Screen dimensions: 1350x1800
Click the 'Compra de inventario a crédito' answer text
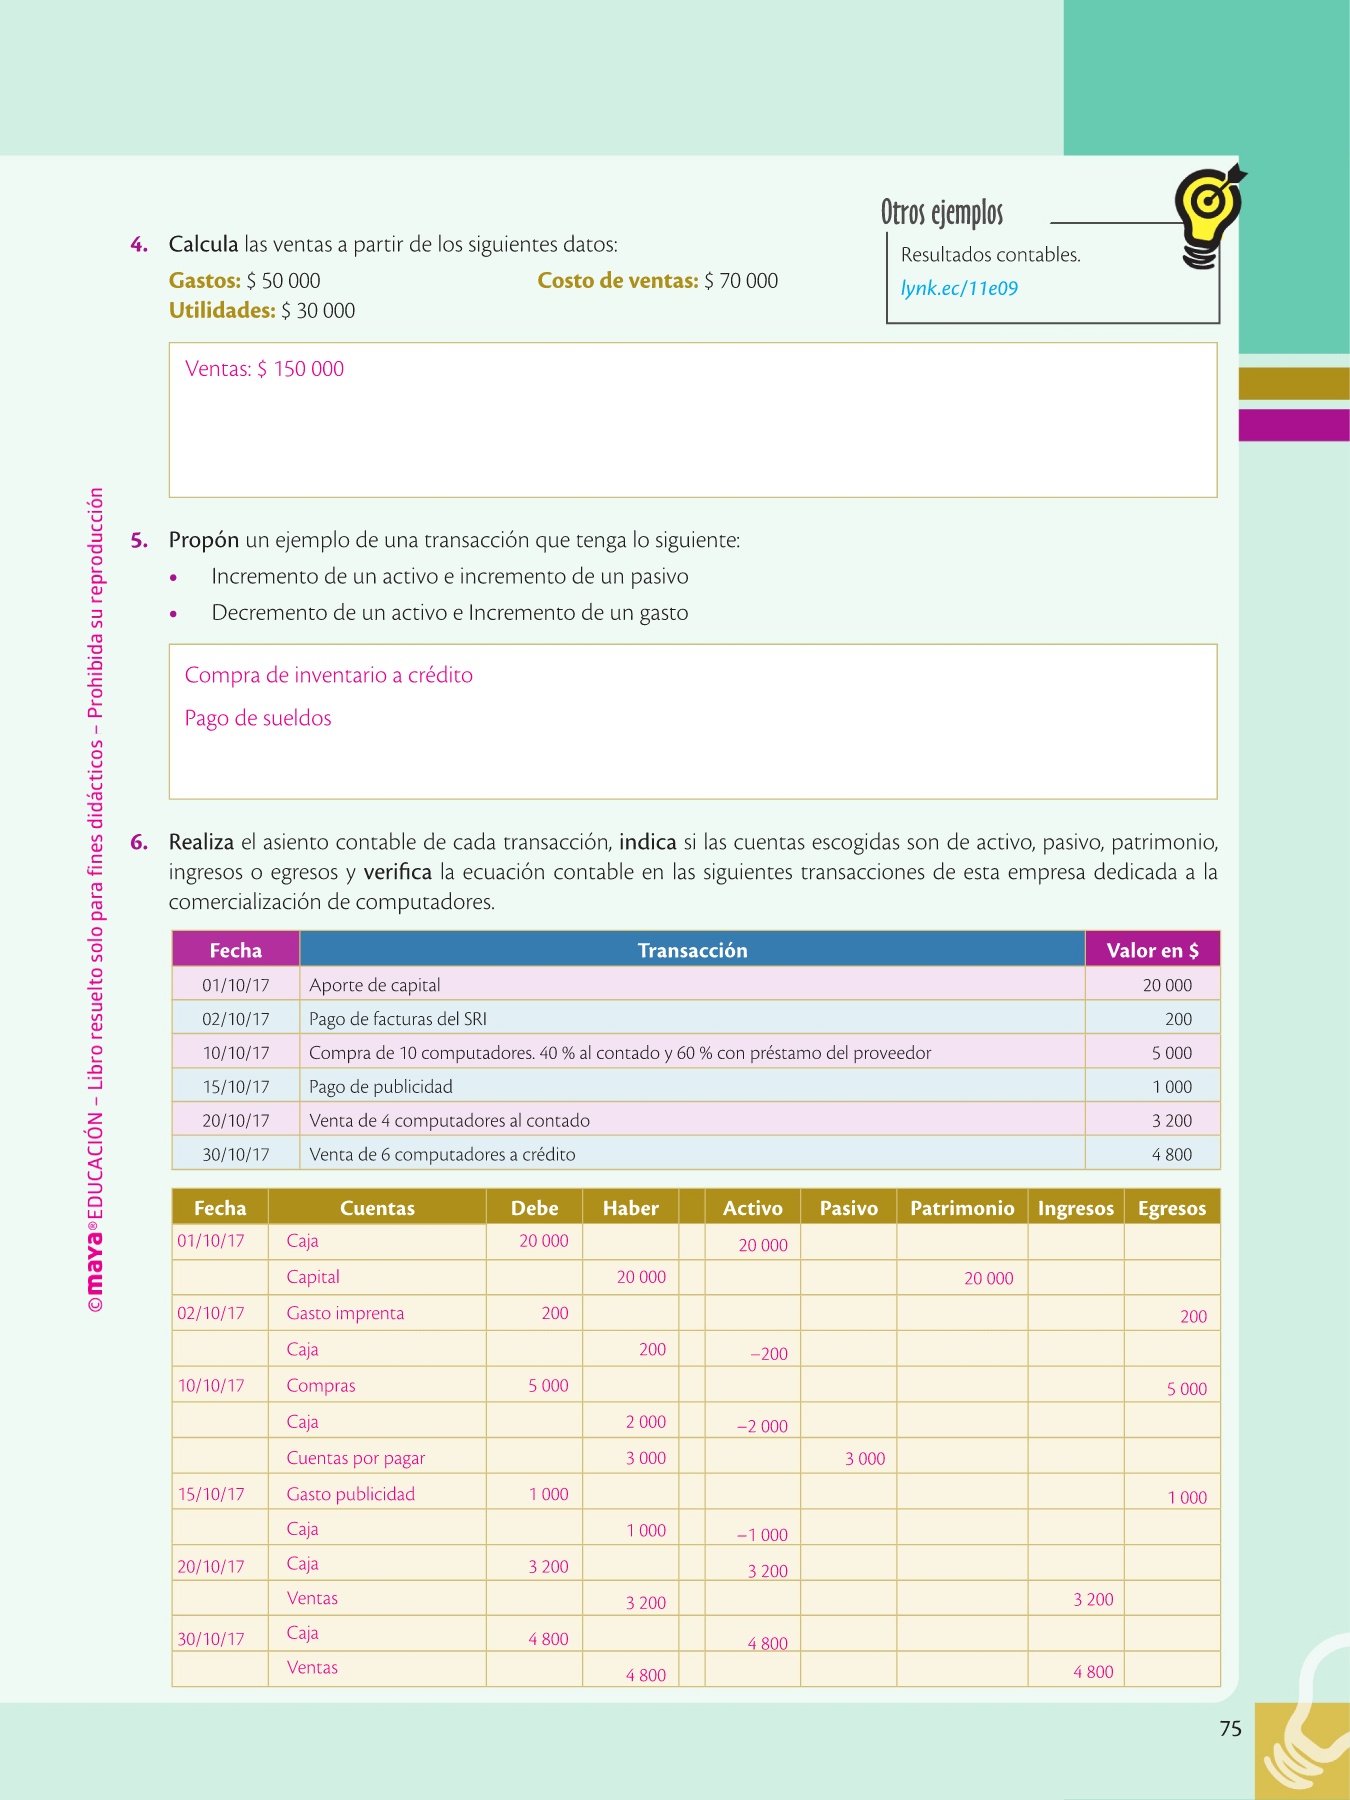point(328,675)
